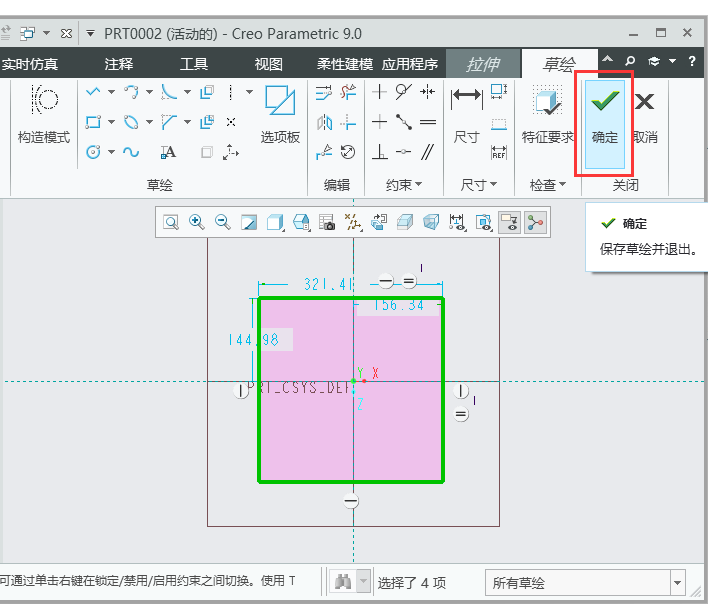Screen dimensions: 708x604
Task: Open the 所有草绘 selection filter combo box
Action: 586,583
